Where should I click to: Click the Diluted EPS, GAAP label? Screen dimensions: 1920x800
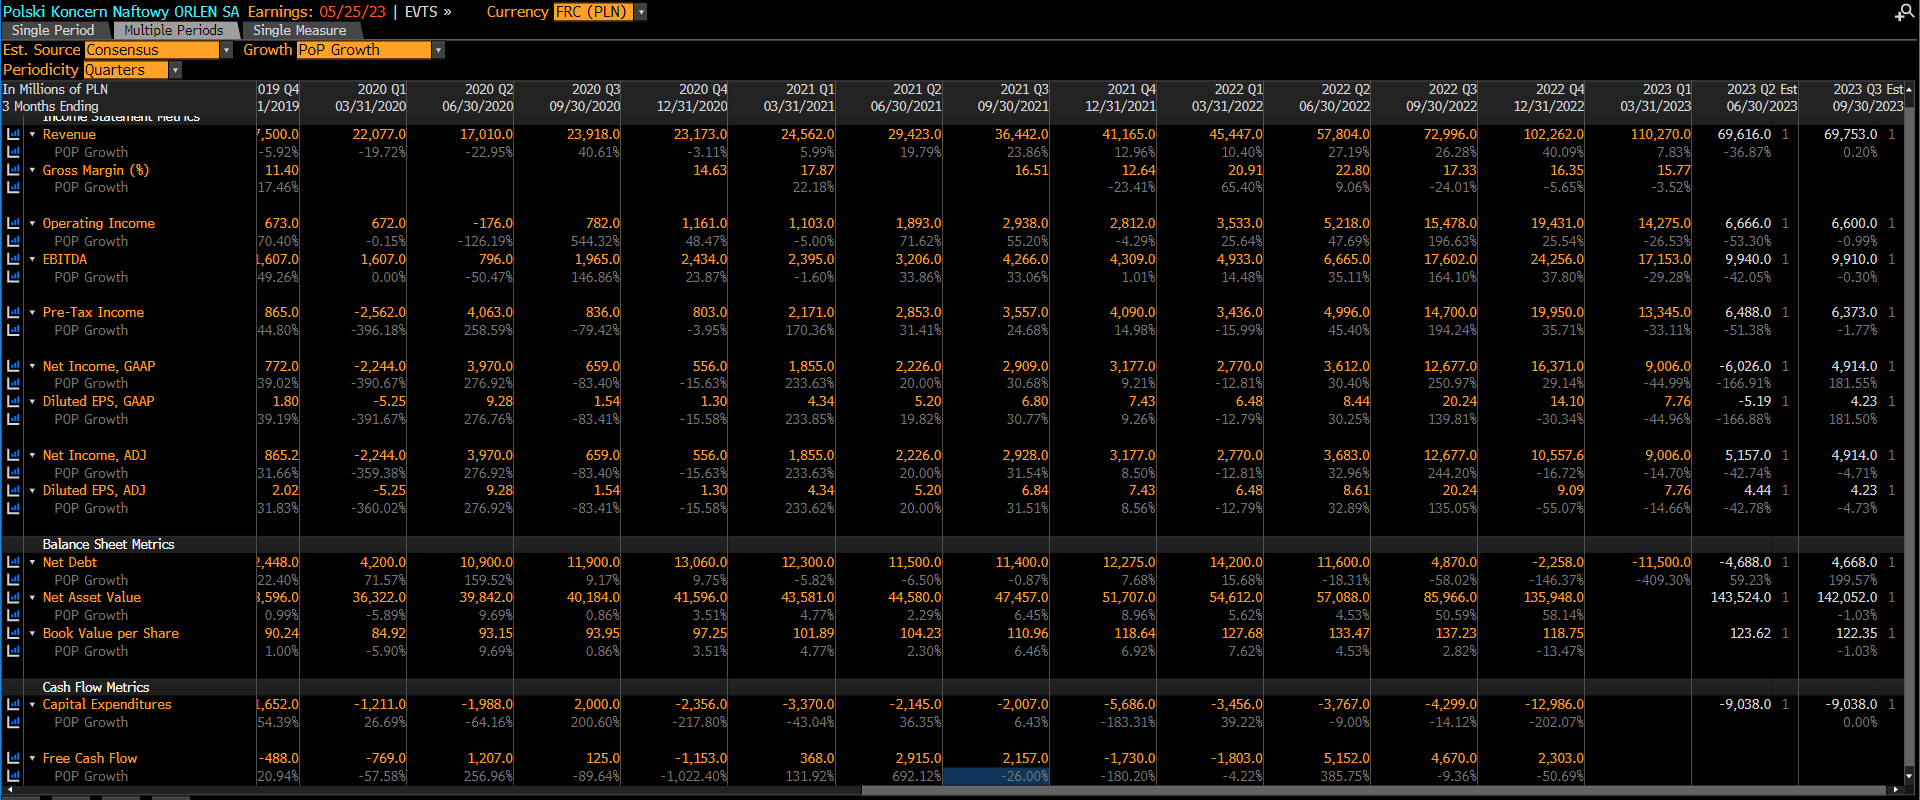[98, 401]
